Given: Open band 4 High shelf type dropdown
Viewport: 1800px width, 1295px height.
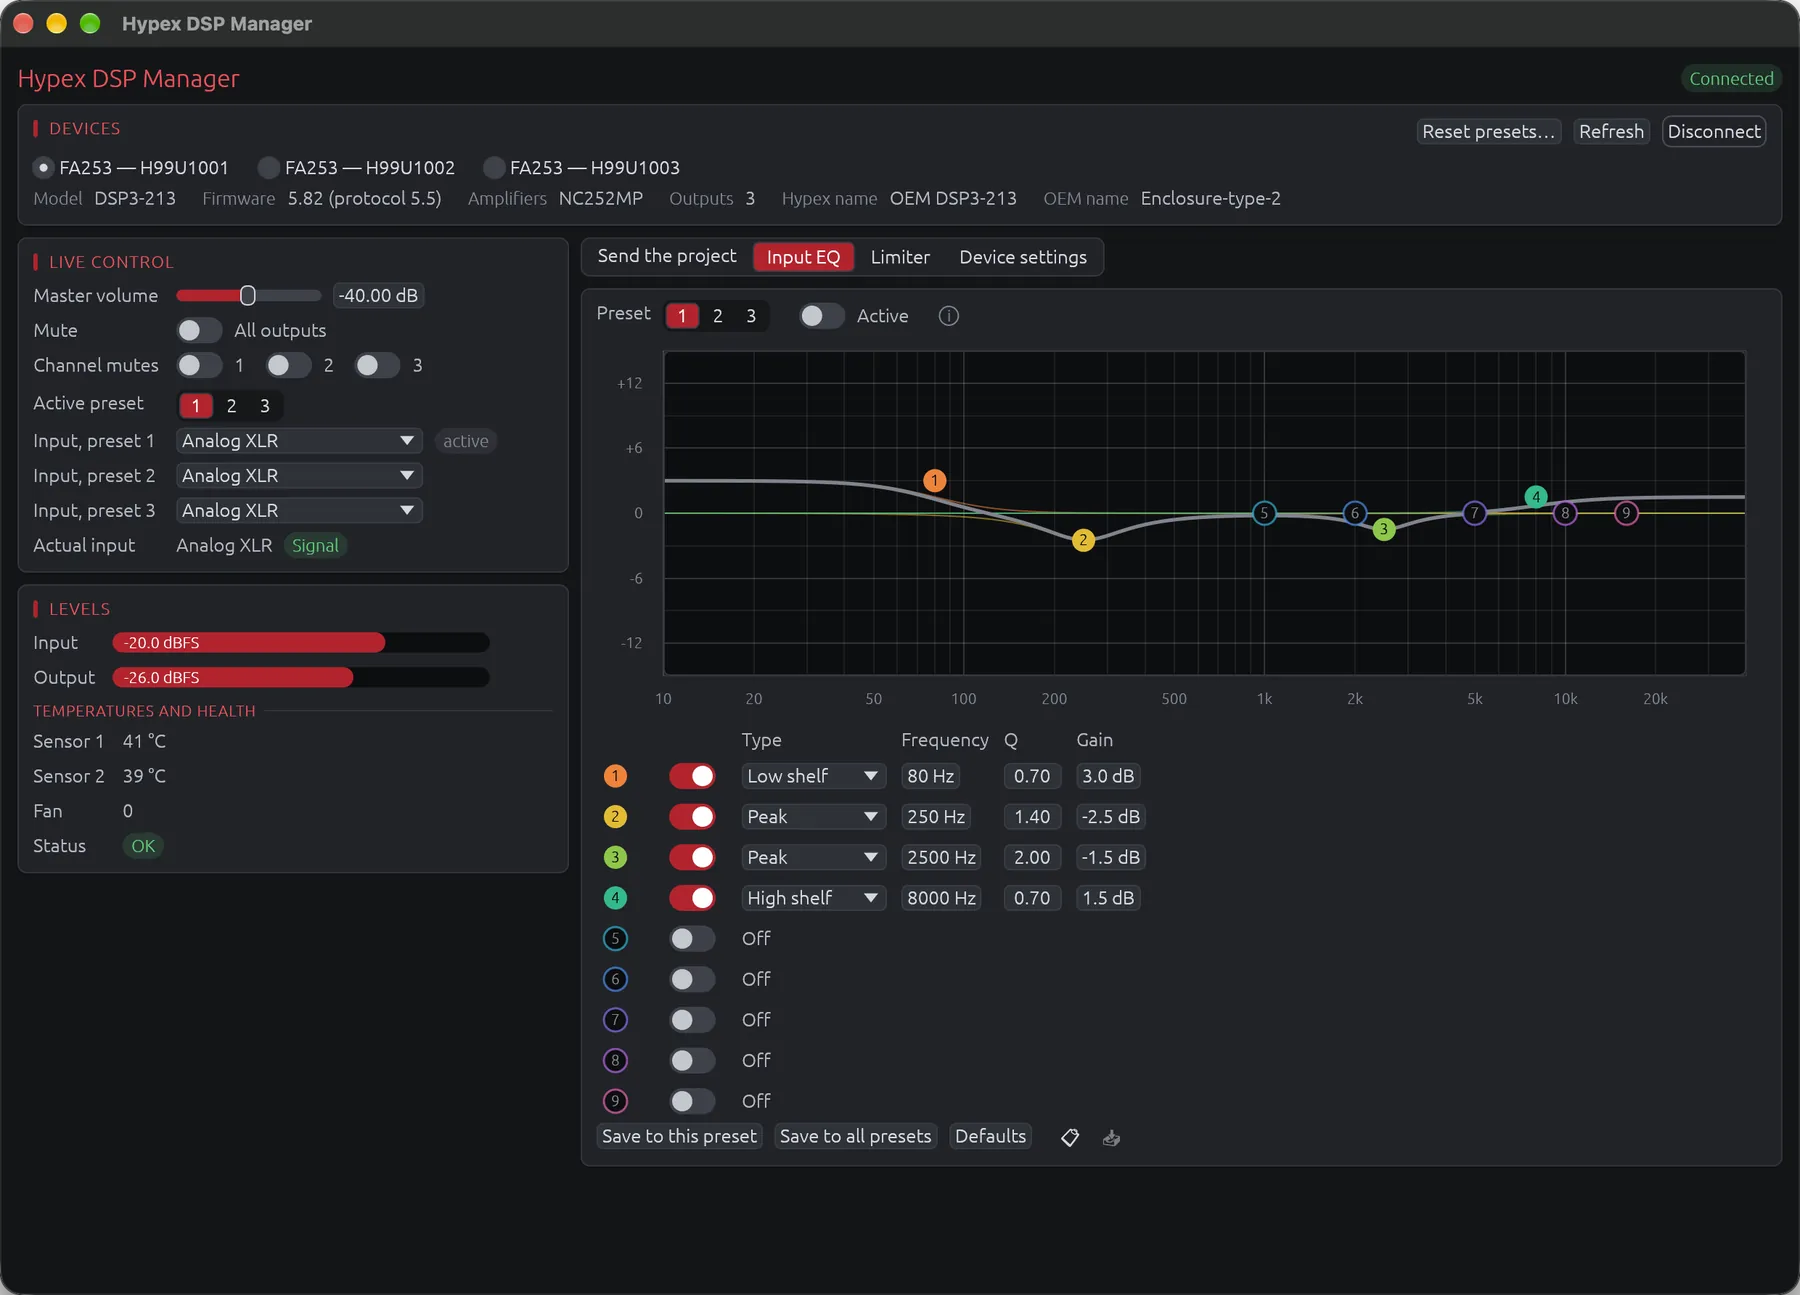Looking at the screenshot, I should tap(813, 898).
